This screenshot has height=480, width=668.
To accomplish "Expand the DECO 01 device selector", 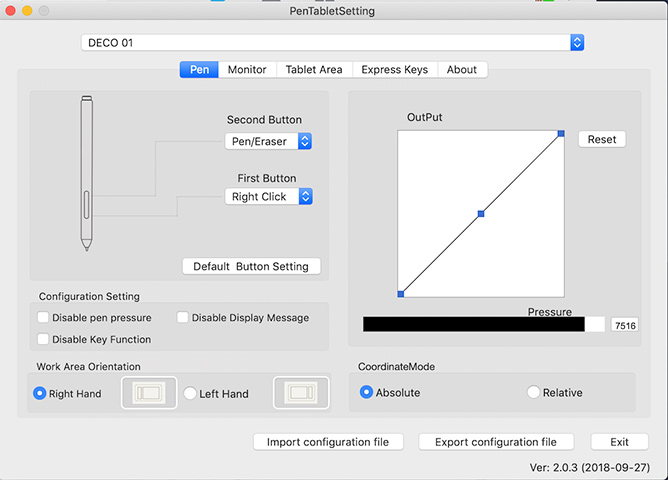I will coord(332,43).
